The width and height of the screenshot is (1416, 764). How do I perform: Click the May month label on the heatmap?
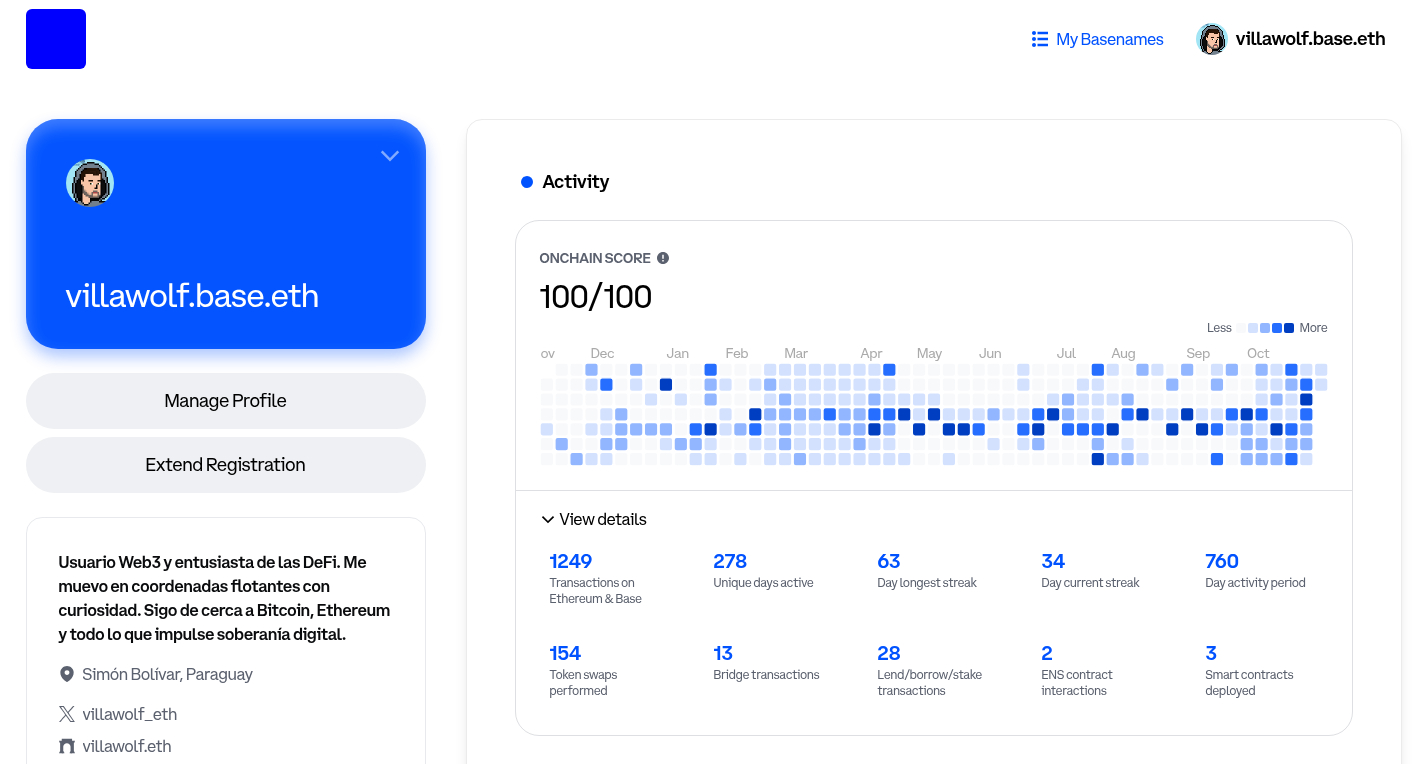(x=929, y=353)
